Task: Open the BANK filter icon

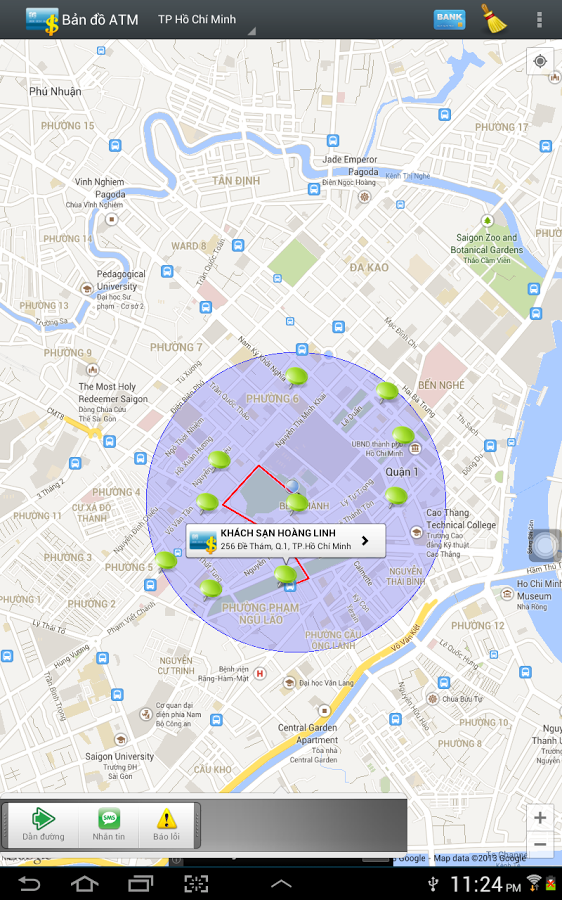Action: tap(449, 20)
